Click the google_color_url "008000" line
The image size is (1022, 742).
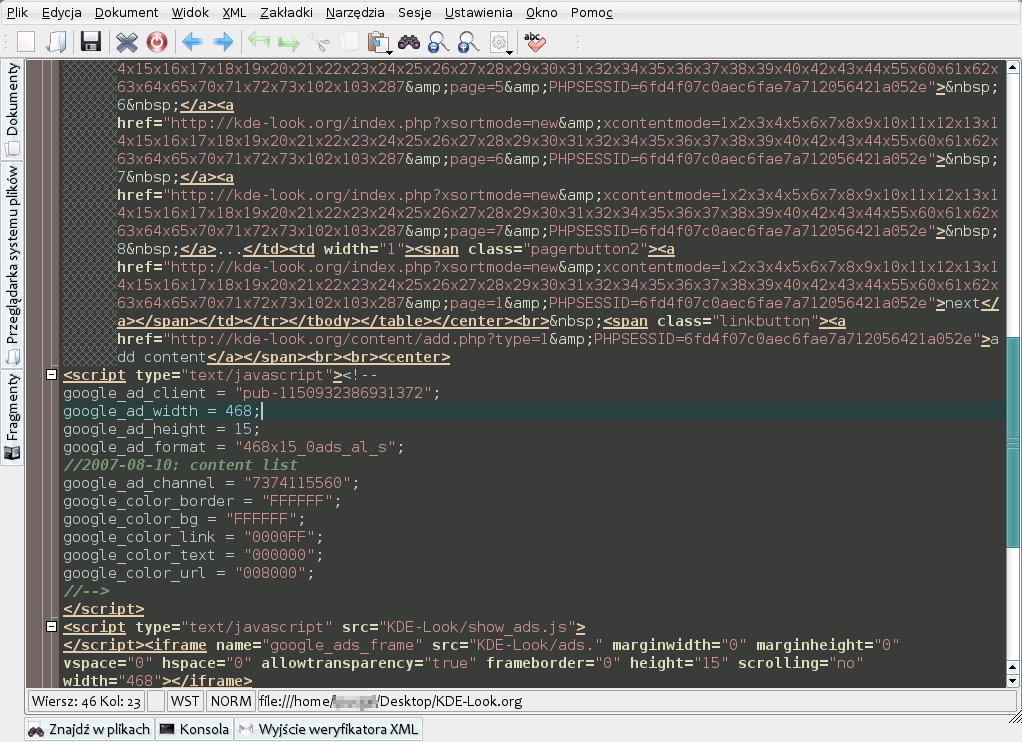(x=188, y=572)
